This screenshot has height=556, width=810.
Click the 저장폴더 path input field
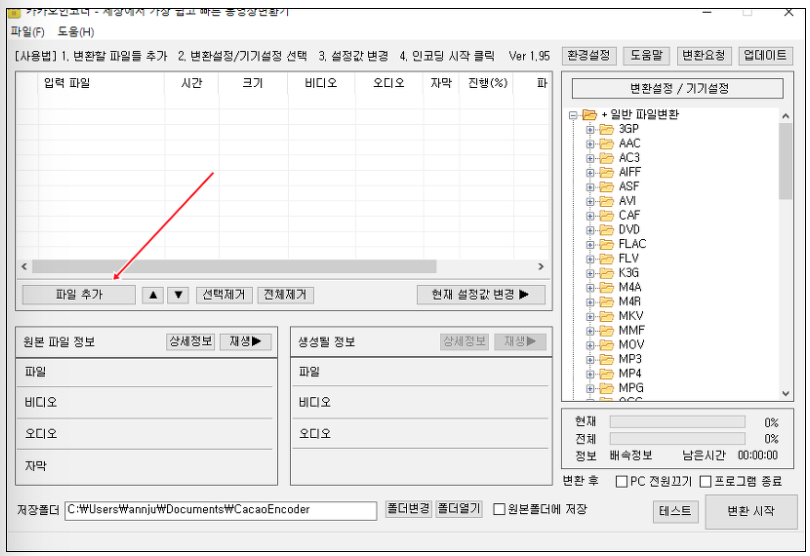(221, 510)
